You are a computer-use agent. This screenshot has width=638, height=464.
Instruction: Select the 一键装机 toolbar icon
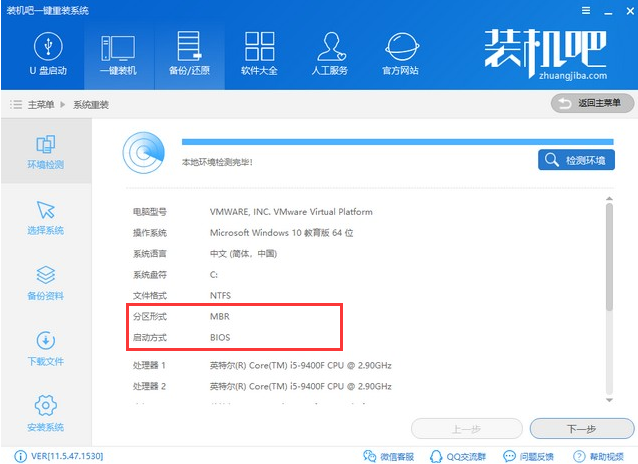click(x=117, y=54)
